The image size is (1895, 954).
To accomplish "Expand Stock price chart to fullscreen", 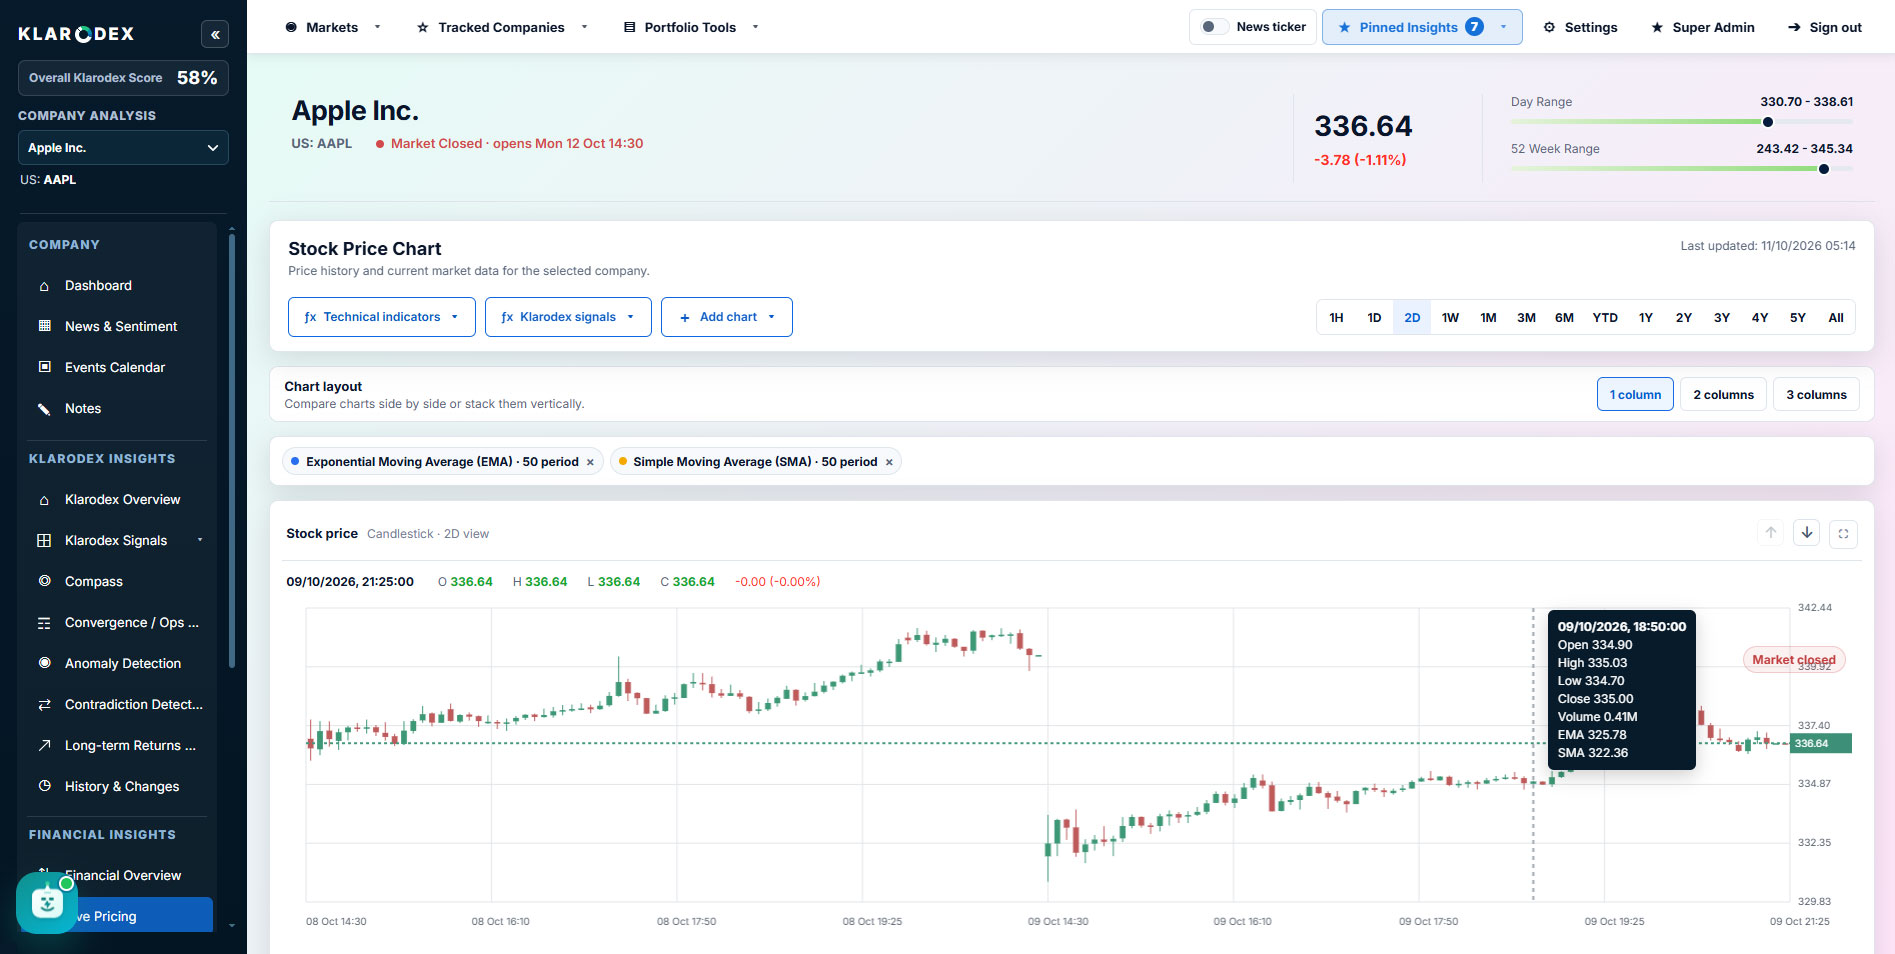I will 1843,534.
